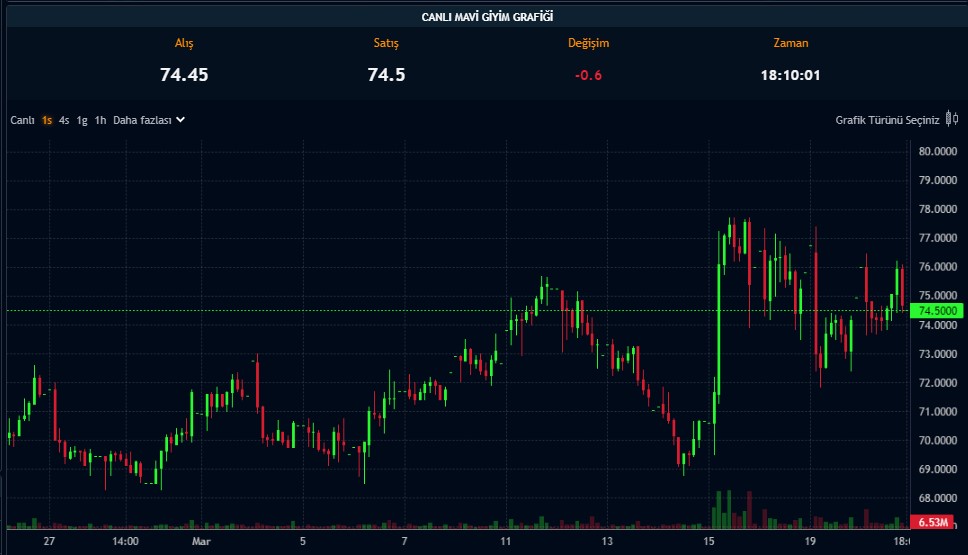Click the 80.0000 level on price scale
This screenshot has width=968, height=555.
[x=938, y=152]
